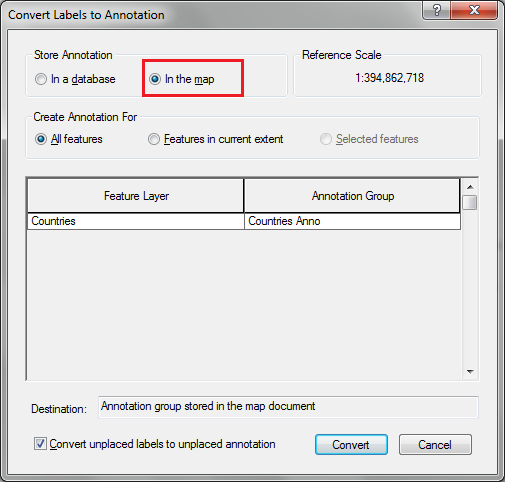Click the Cancel button
Image resolution: width=505 pixels, height=482 pixels.
435,445
